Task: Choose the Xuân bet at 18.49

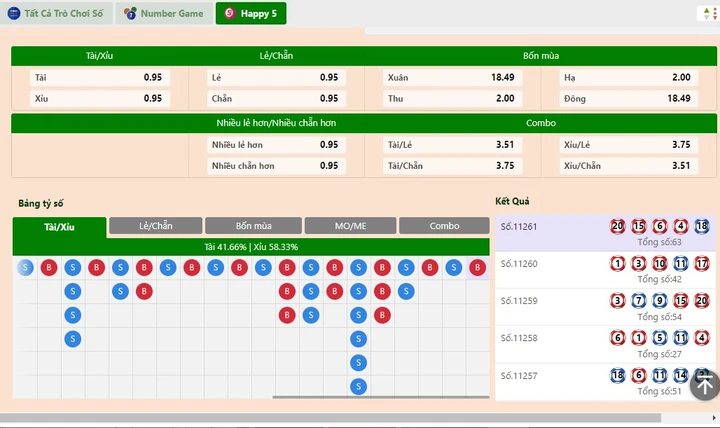Action: point(452,77)
